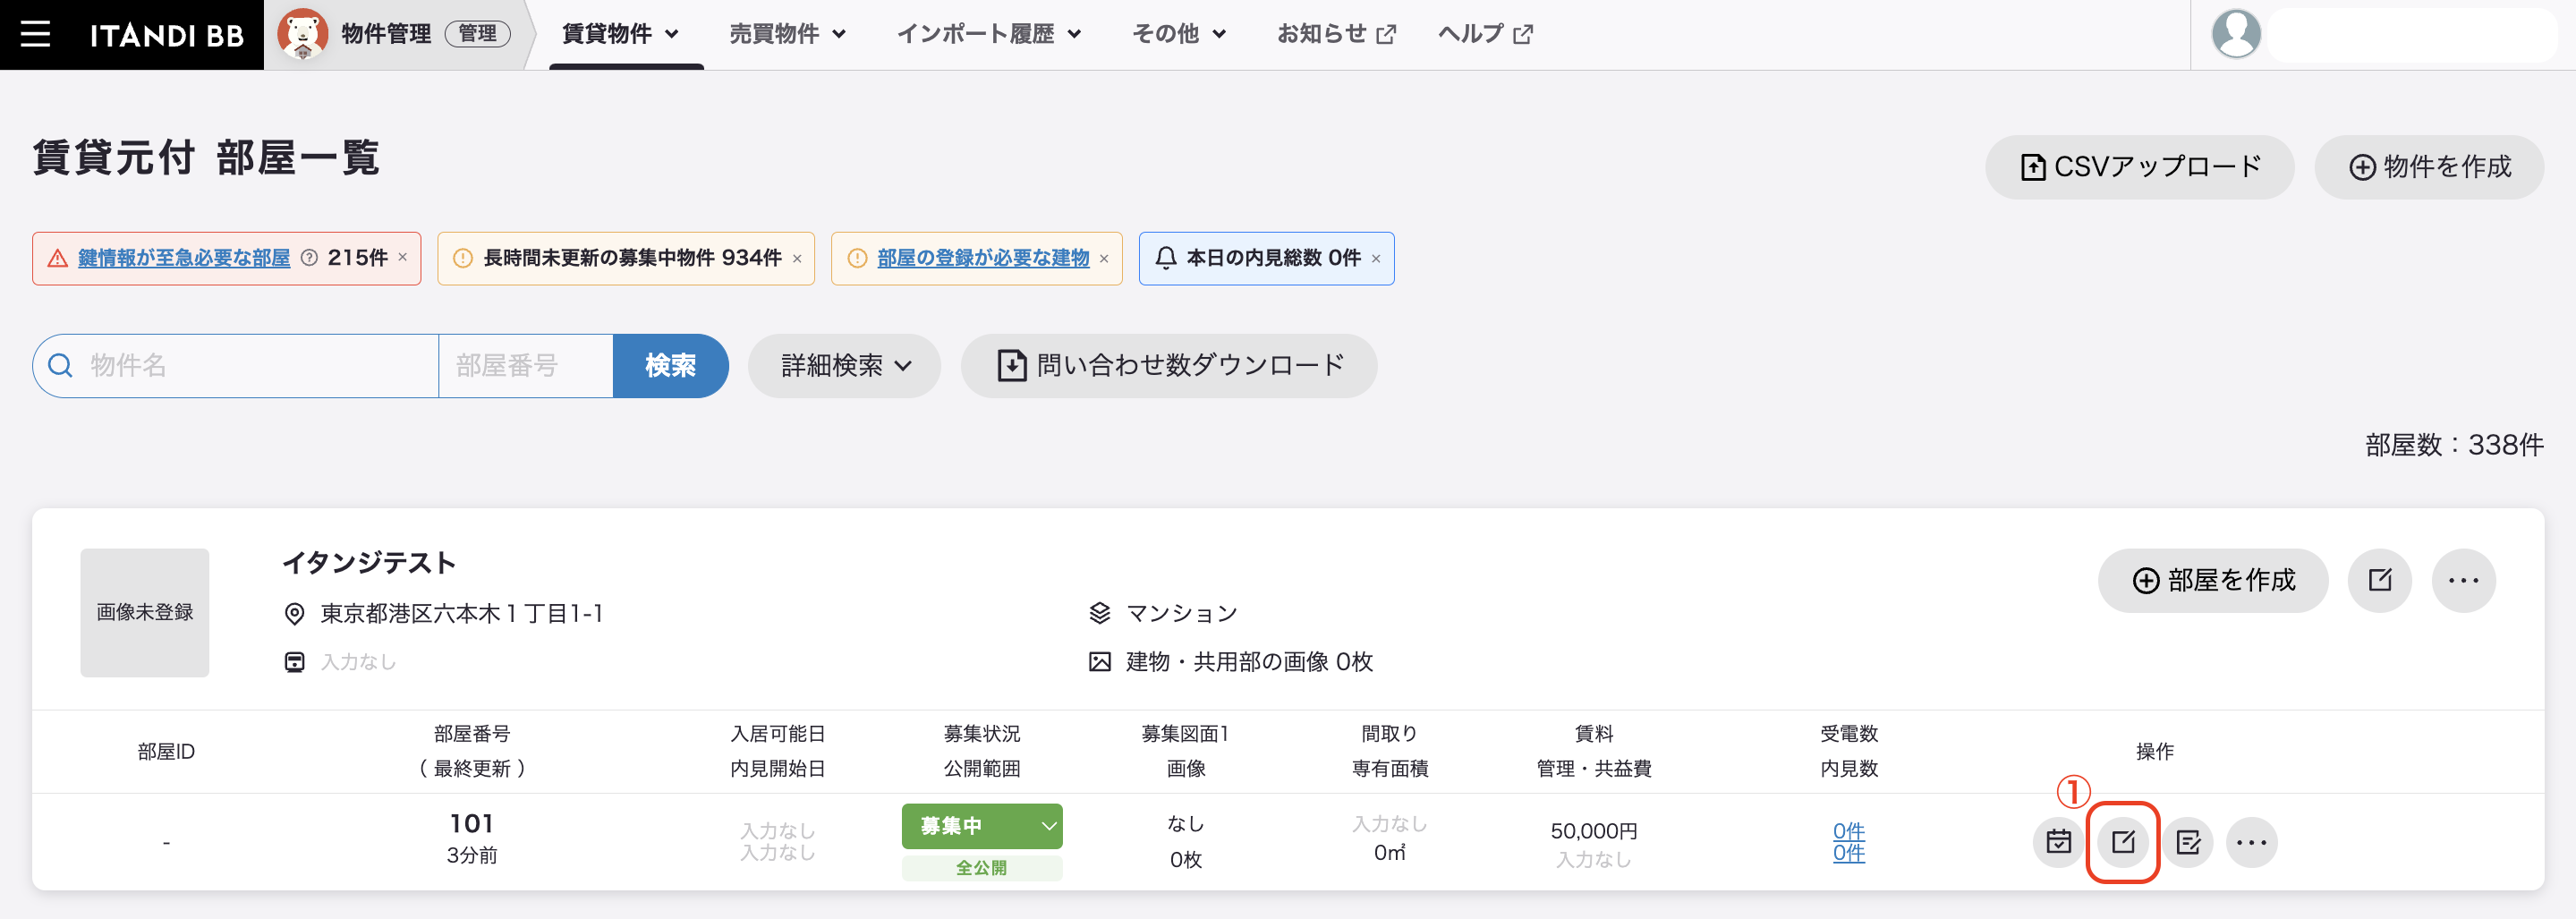
Task: Click the red warning triangle icon
Action: (x=58, y=258)
